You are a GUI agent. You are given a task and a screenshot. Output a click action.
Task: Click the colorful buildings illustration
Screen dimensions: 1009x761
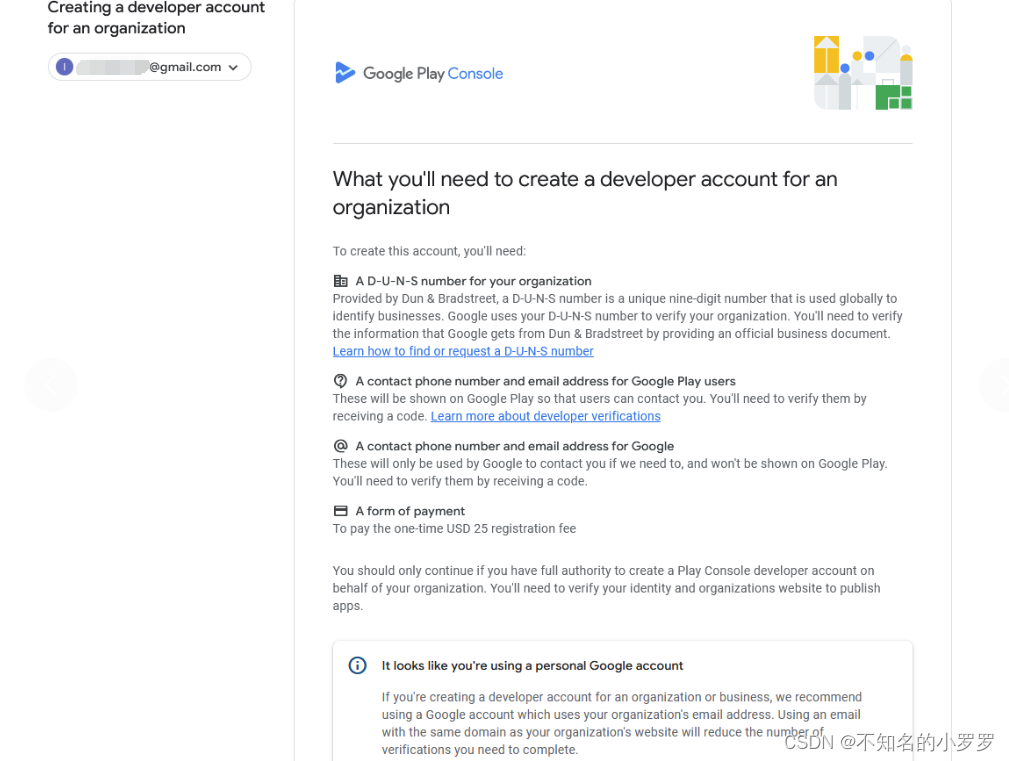pos(863,73)
